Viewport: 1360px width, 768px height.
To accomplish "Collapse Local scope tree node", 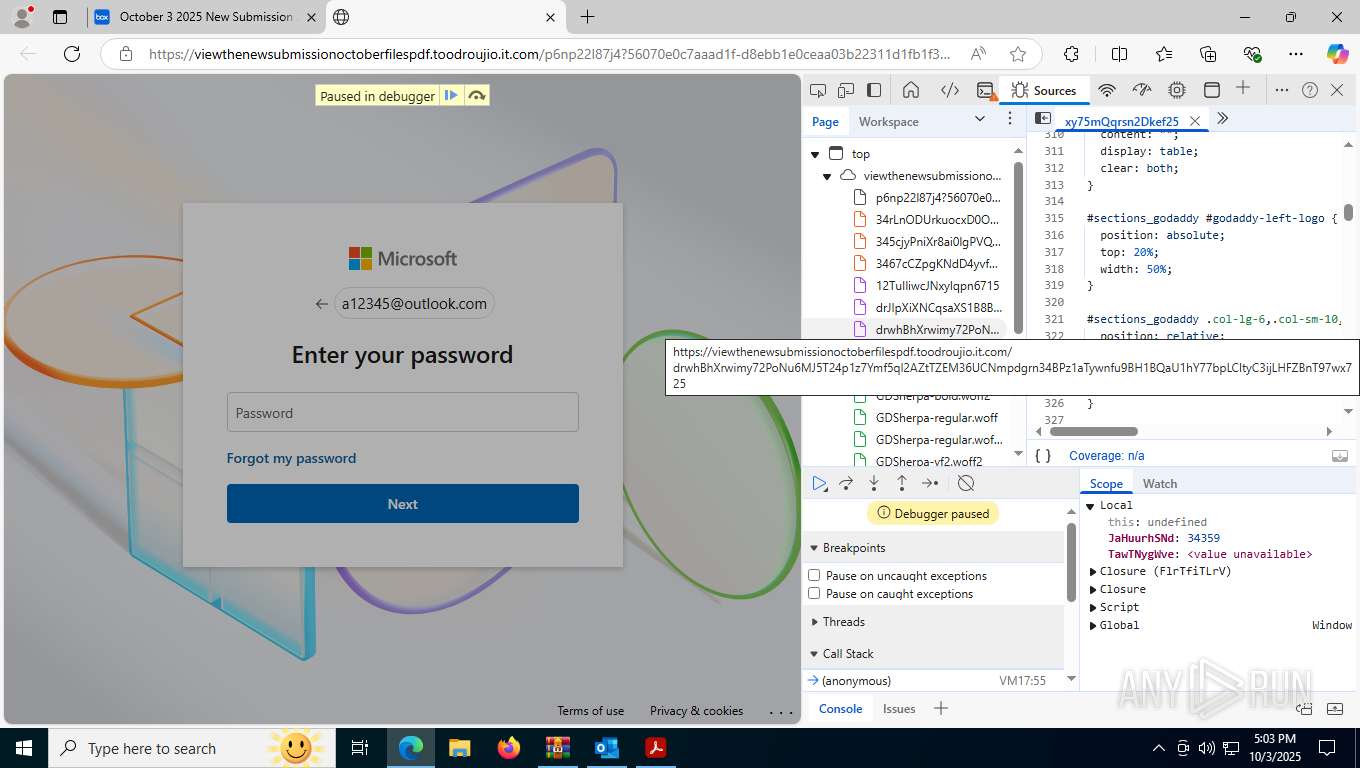I will coord(1091,505).
